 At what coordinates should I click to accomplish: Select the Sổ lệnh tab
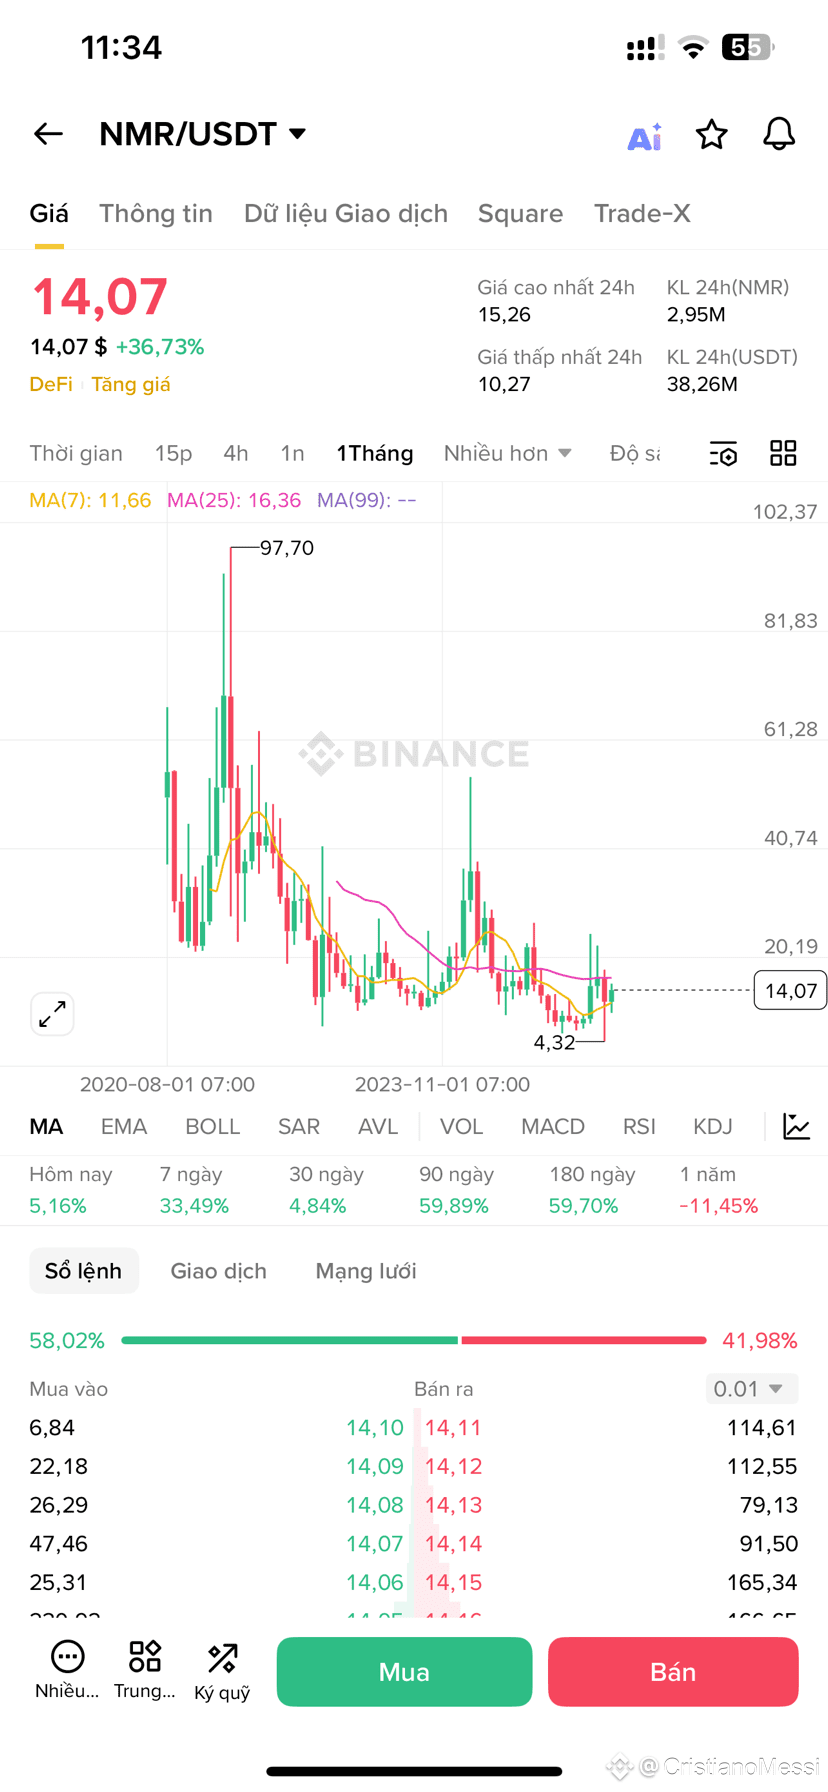[84, 1271]
